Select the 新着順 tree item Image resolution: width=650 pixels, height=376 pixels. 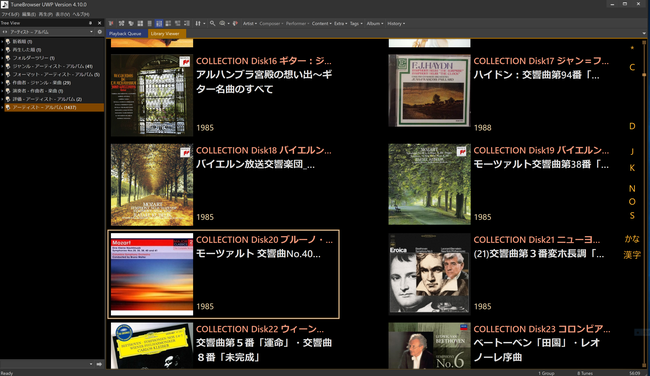tap(22, 41)
